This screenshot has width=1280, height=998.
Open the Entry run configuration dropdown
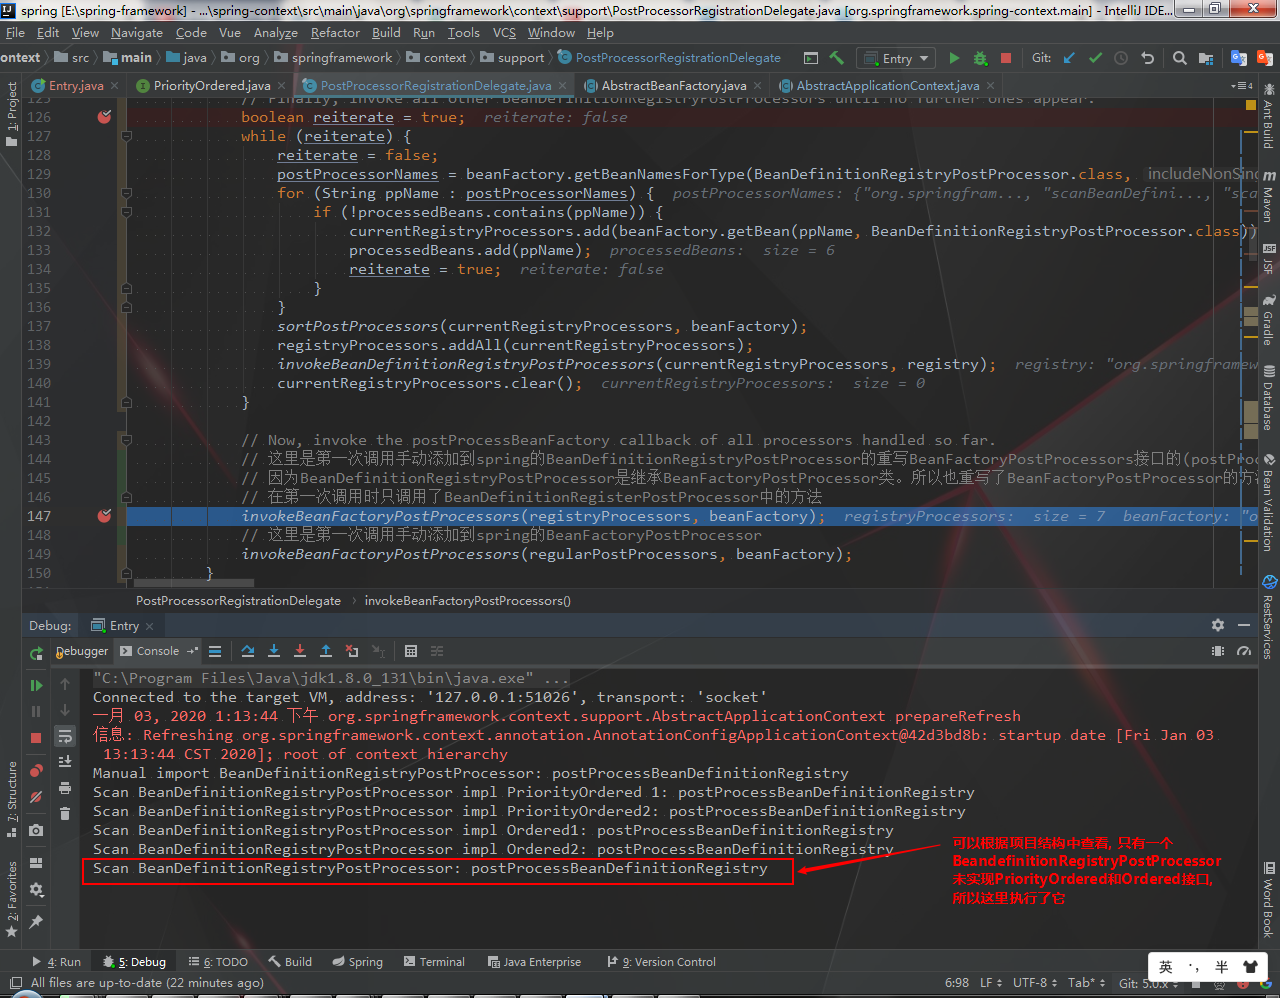897,58
